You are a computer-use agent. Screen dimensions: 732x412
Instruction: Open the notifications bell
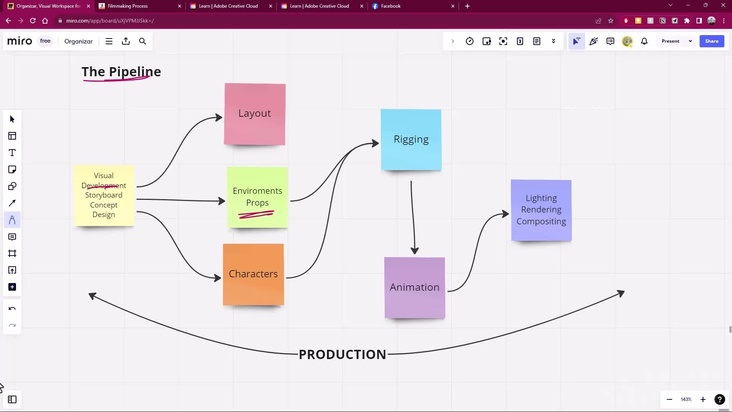pos(644,41)
